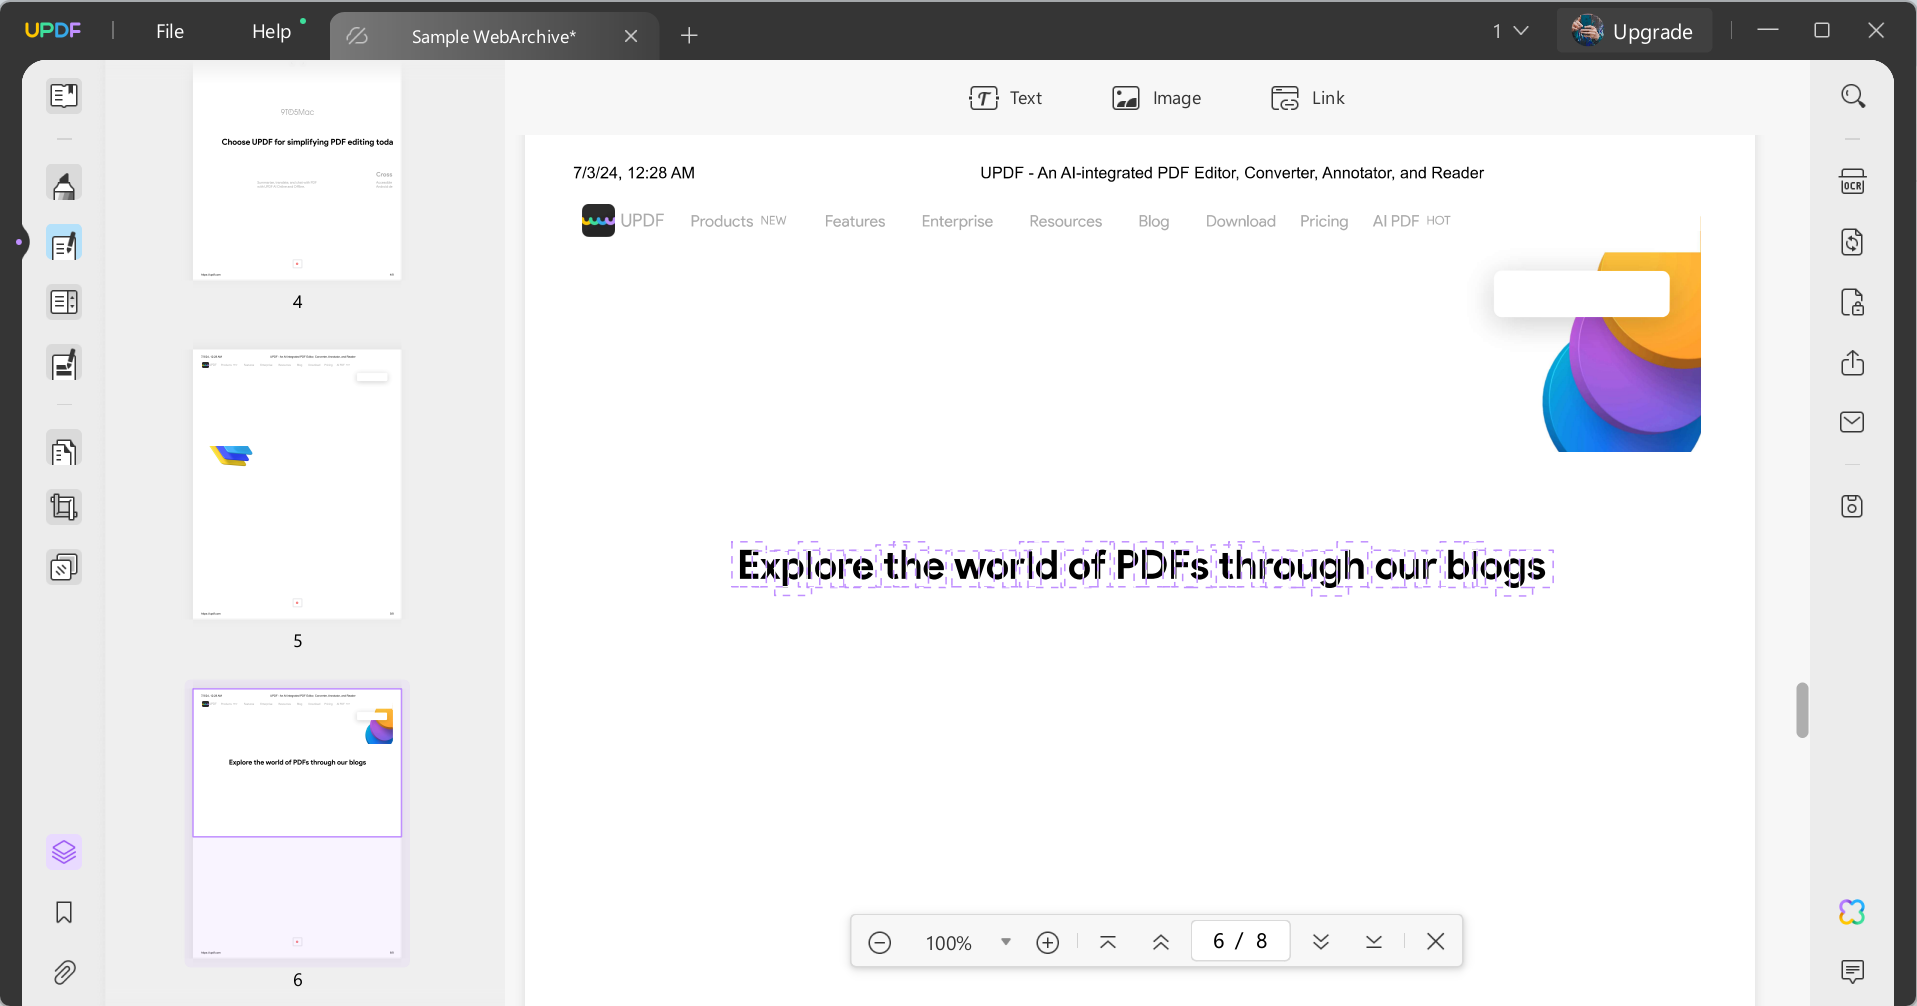This screenshot has height=1006, width=1917.
Task: Select the Edit PDF tool
Action: [x=64, y=243]
